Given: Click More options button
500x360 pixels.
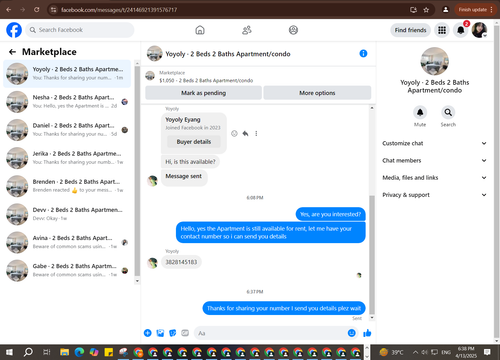Looking at the screenshot, I should click(317, 93).
